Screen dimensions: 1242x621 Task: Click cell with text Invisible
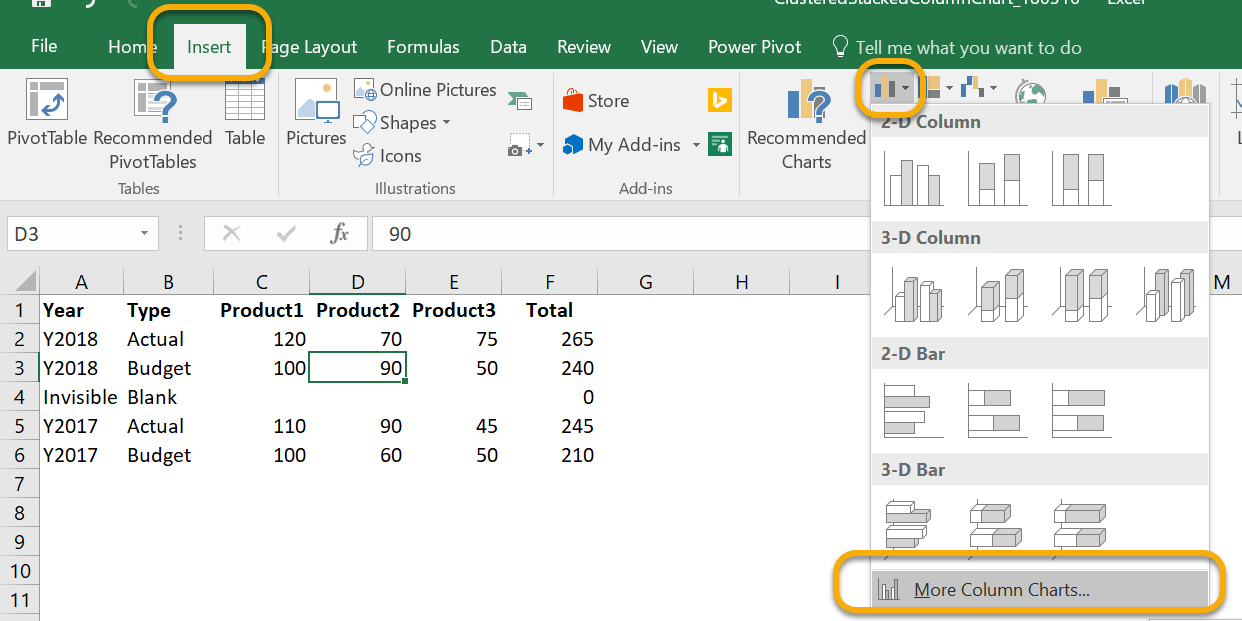click(x=80, y=397)
